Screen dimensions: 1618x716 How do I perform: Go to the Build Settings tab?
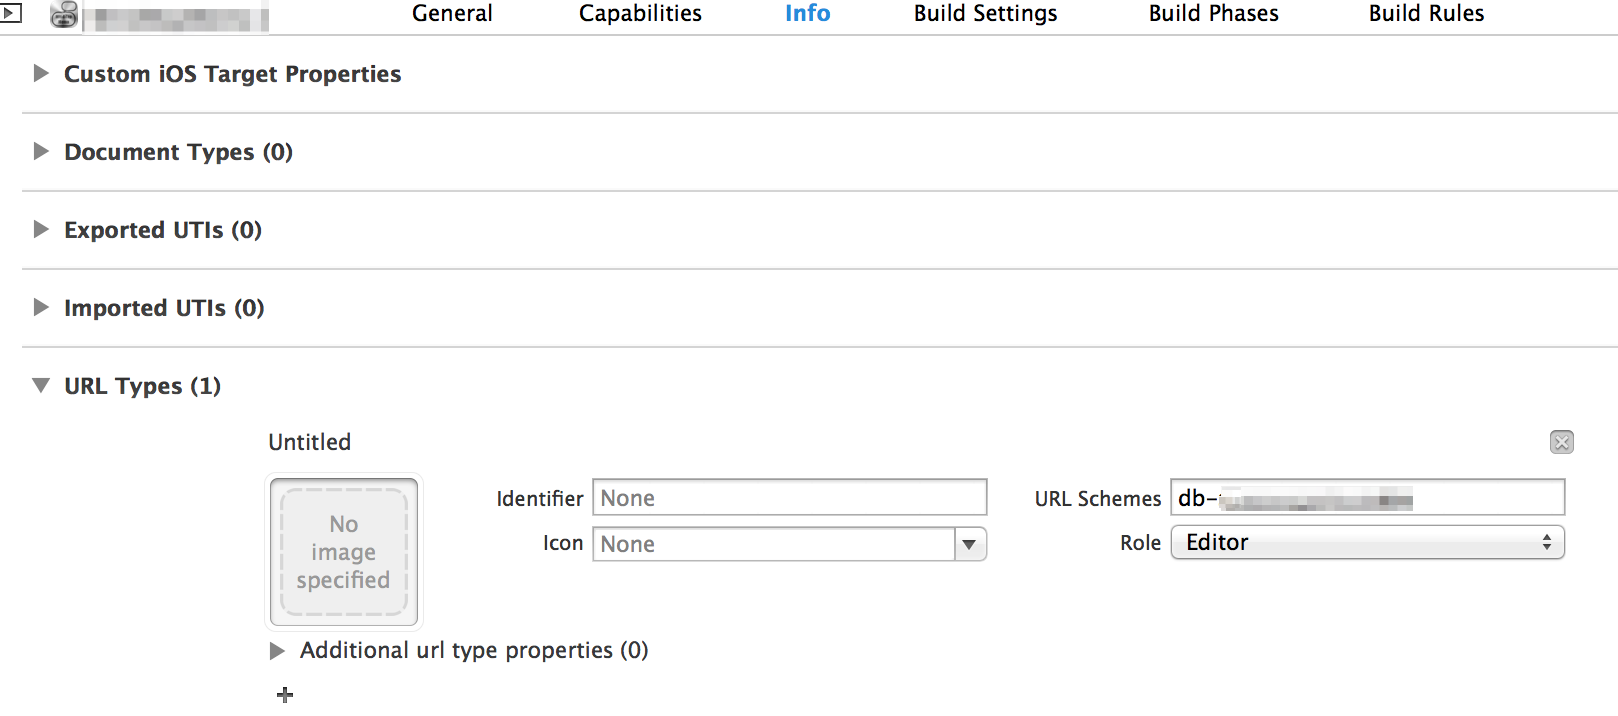coord(985,14)
